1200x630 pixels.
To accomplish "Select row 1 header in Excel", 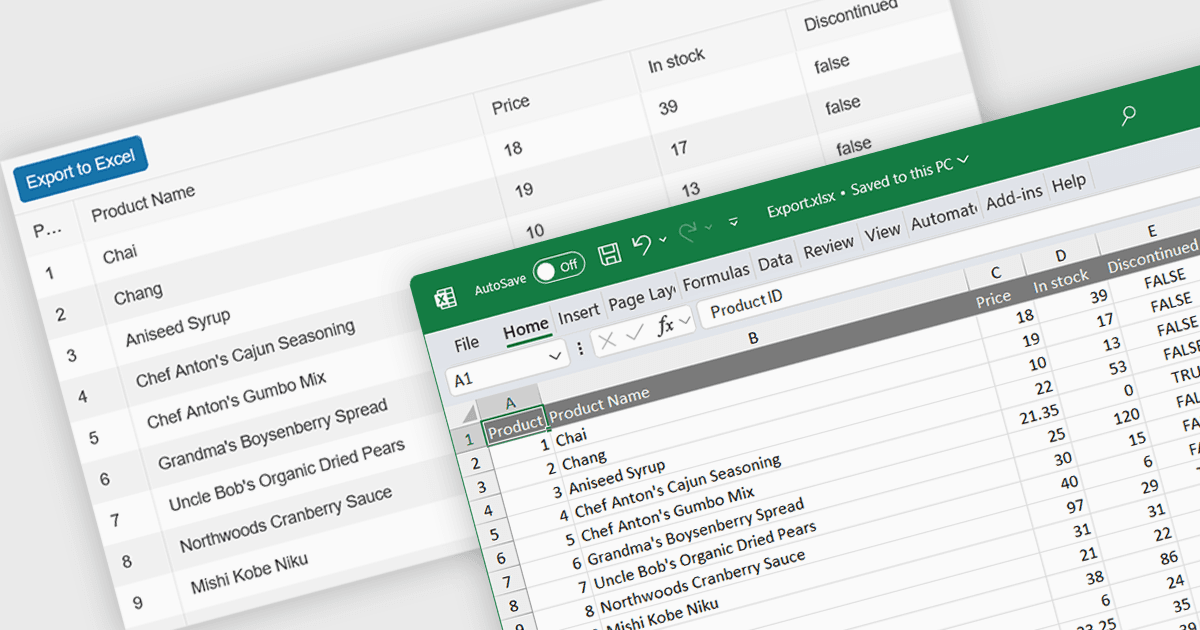I will pyautogui.click(x=468, y=440).
